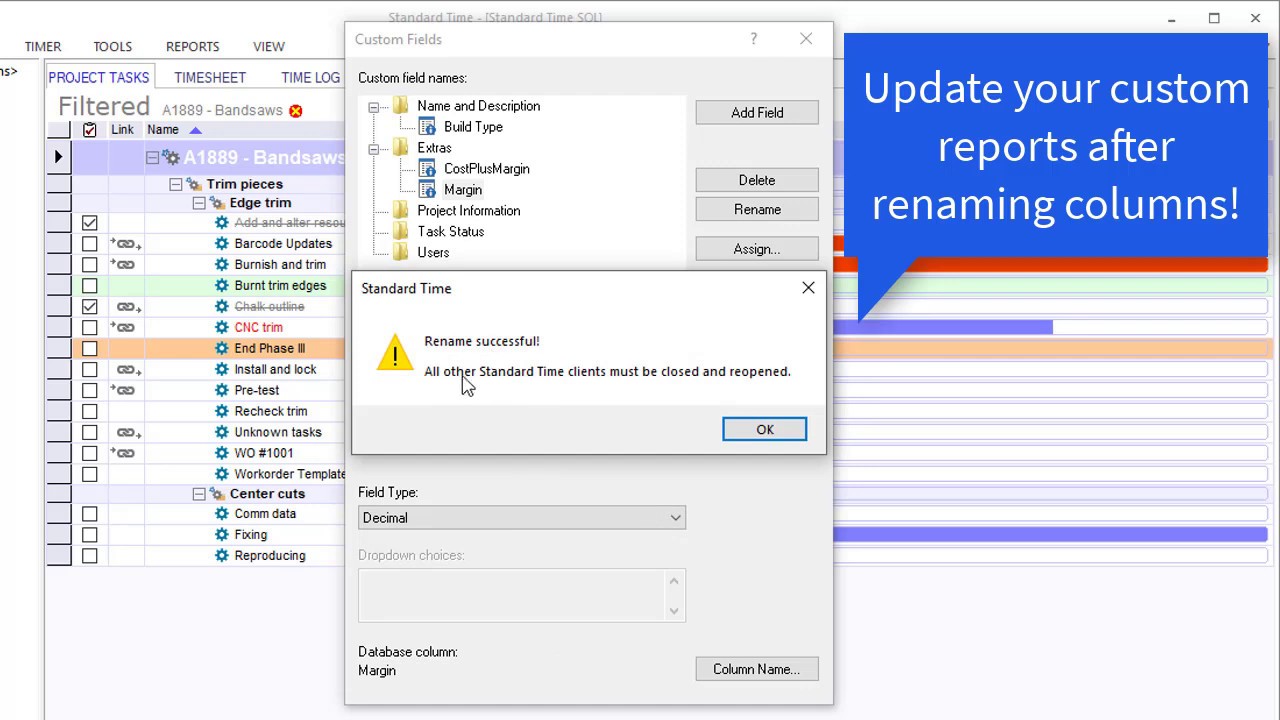
Task: Click the gear icon beside Burnt trim edges
Action: (222, 286)
